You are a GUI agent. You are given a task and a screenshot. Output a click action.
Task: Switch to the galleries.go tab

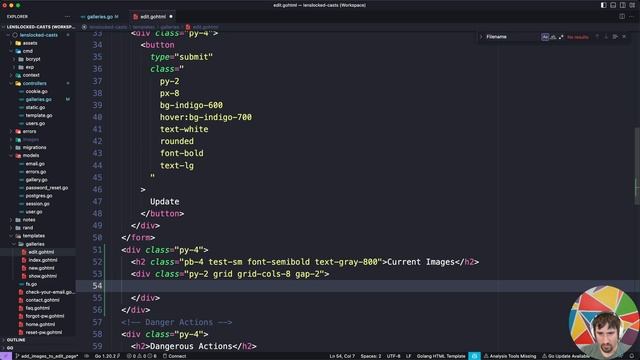pos(100,17)
